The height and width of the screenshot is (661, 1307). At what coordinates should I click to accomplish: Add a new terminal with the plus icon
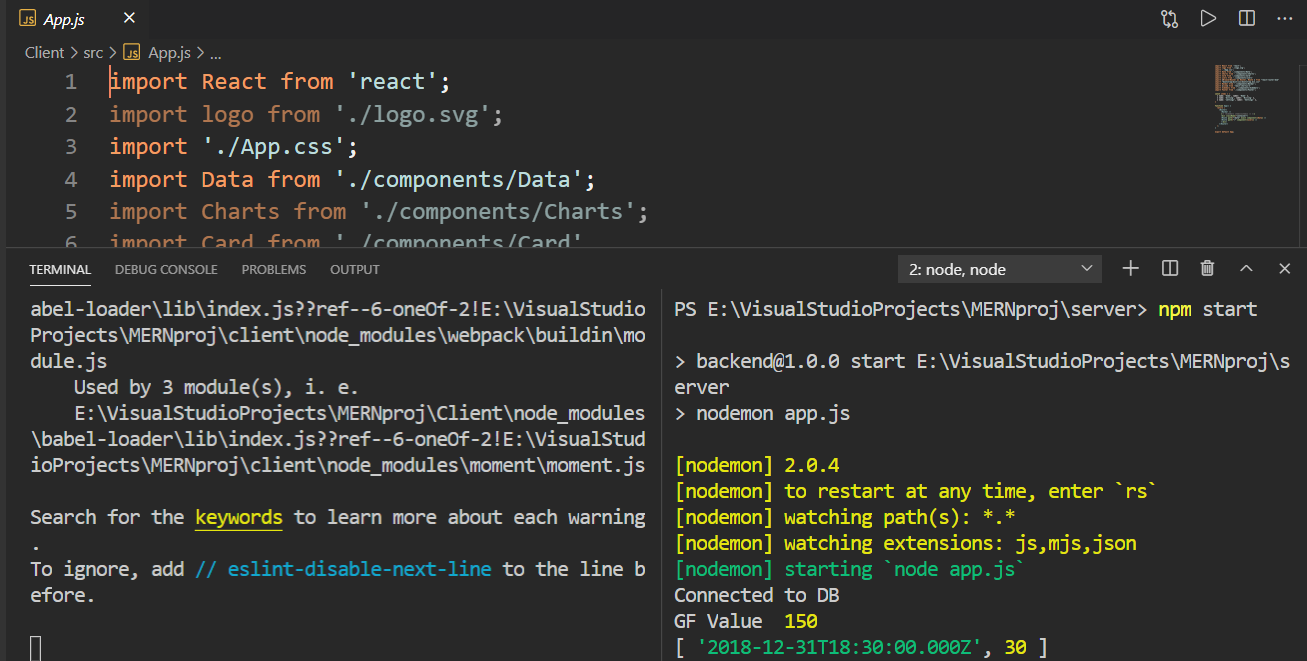pyautogui.click(x=1131, y=268)
